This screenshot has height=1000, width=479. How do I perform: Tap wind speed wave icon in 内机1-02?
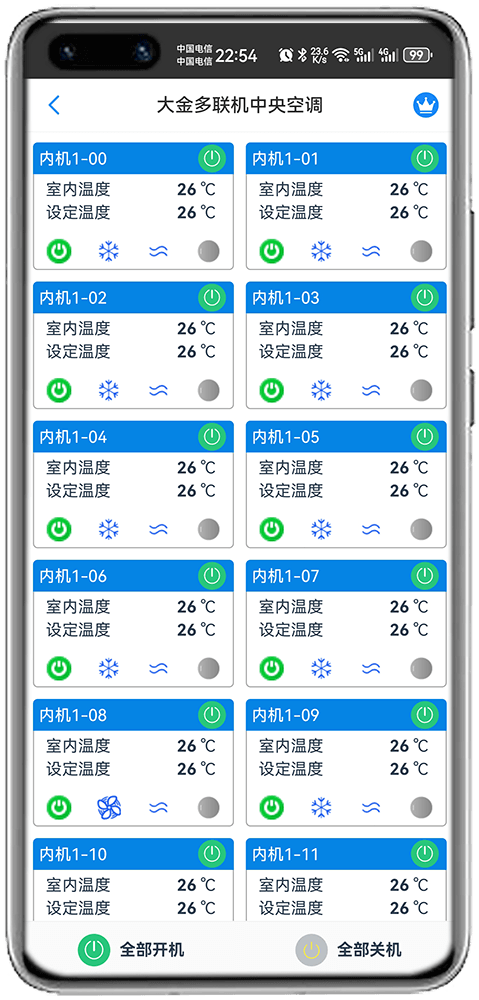coord(159,390)
